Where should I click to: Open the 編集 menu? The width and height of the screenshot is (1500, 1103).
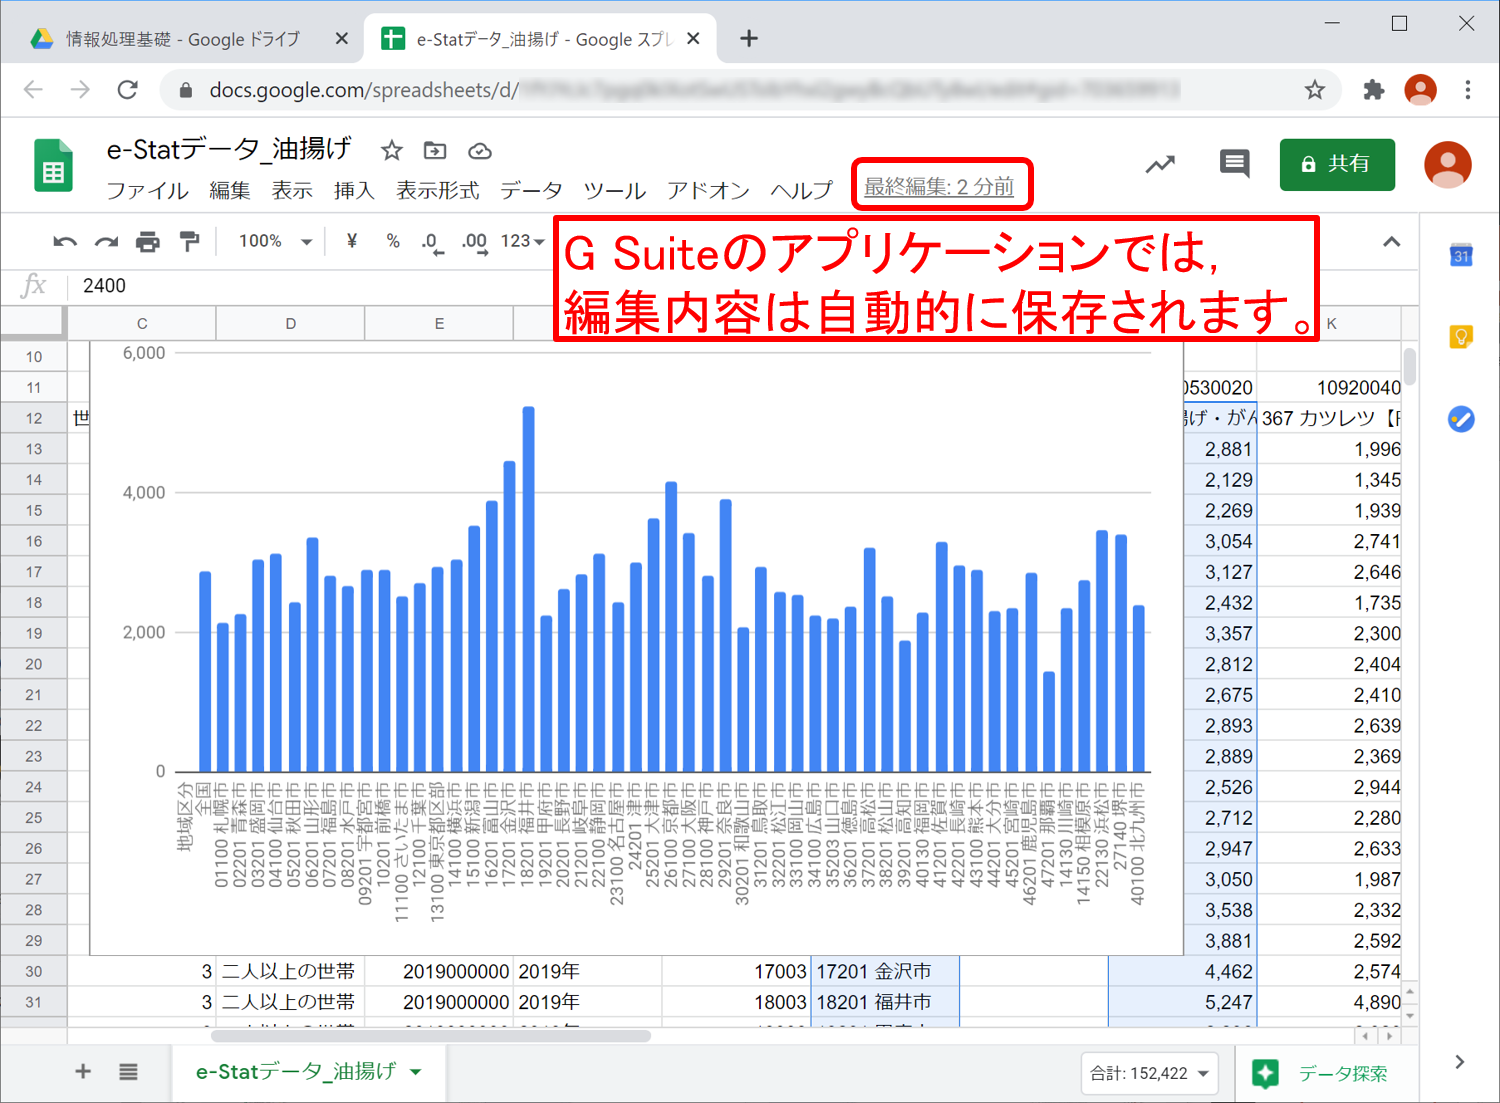pyautogui.click(x=230, y=190)
